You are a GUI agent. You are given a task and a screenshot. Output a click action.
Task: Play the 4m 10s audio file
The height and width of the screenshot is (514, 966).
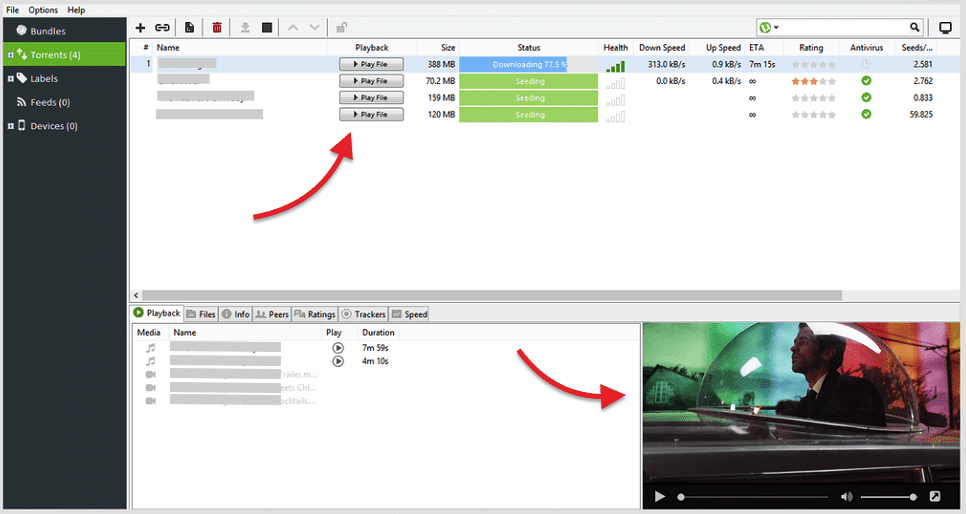coord(338,361)
